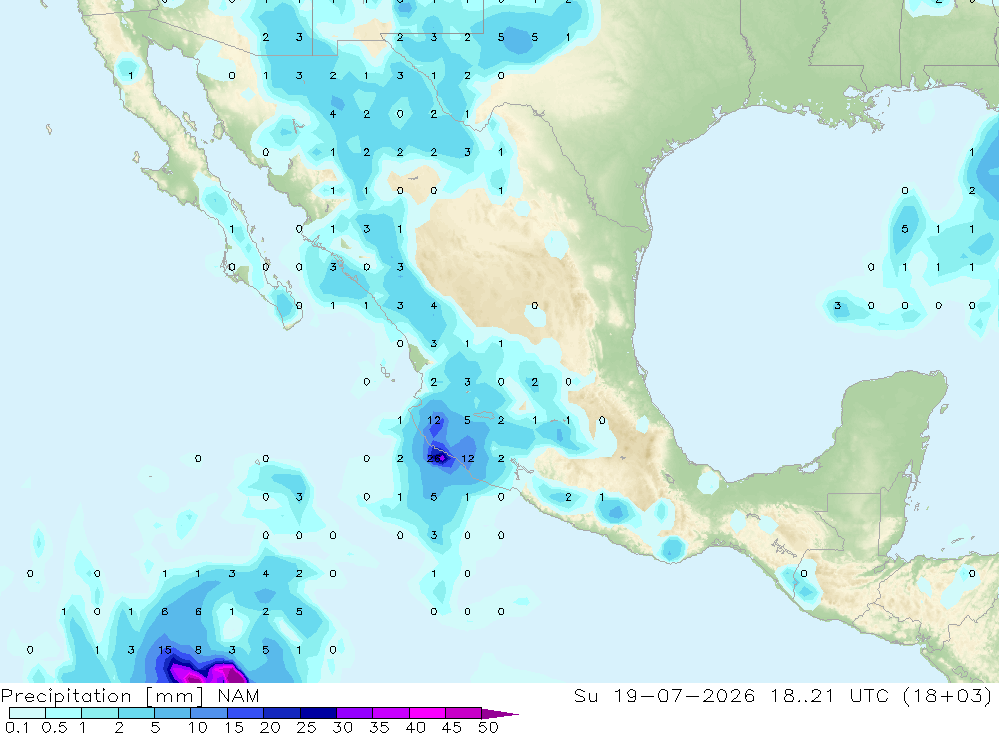Viewport: 1000px width, 733px height.
Task: Click the legend label "25"
Action: 306,727
